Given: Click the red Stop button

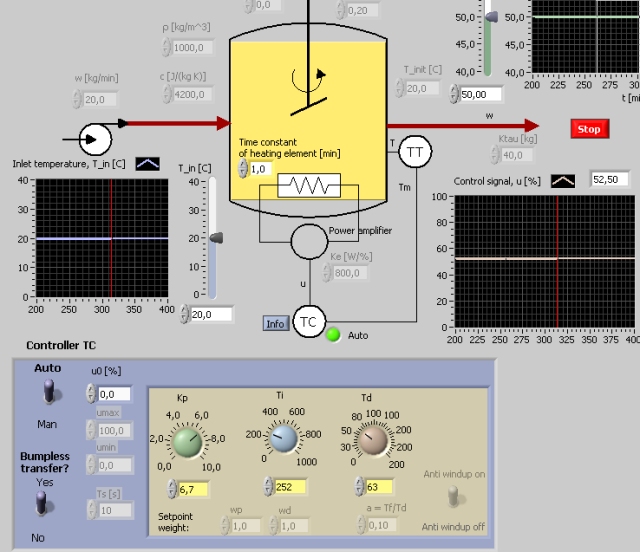Looking at the screenshot, I should [589, 129].
